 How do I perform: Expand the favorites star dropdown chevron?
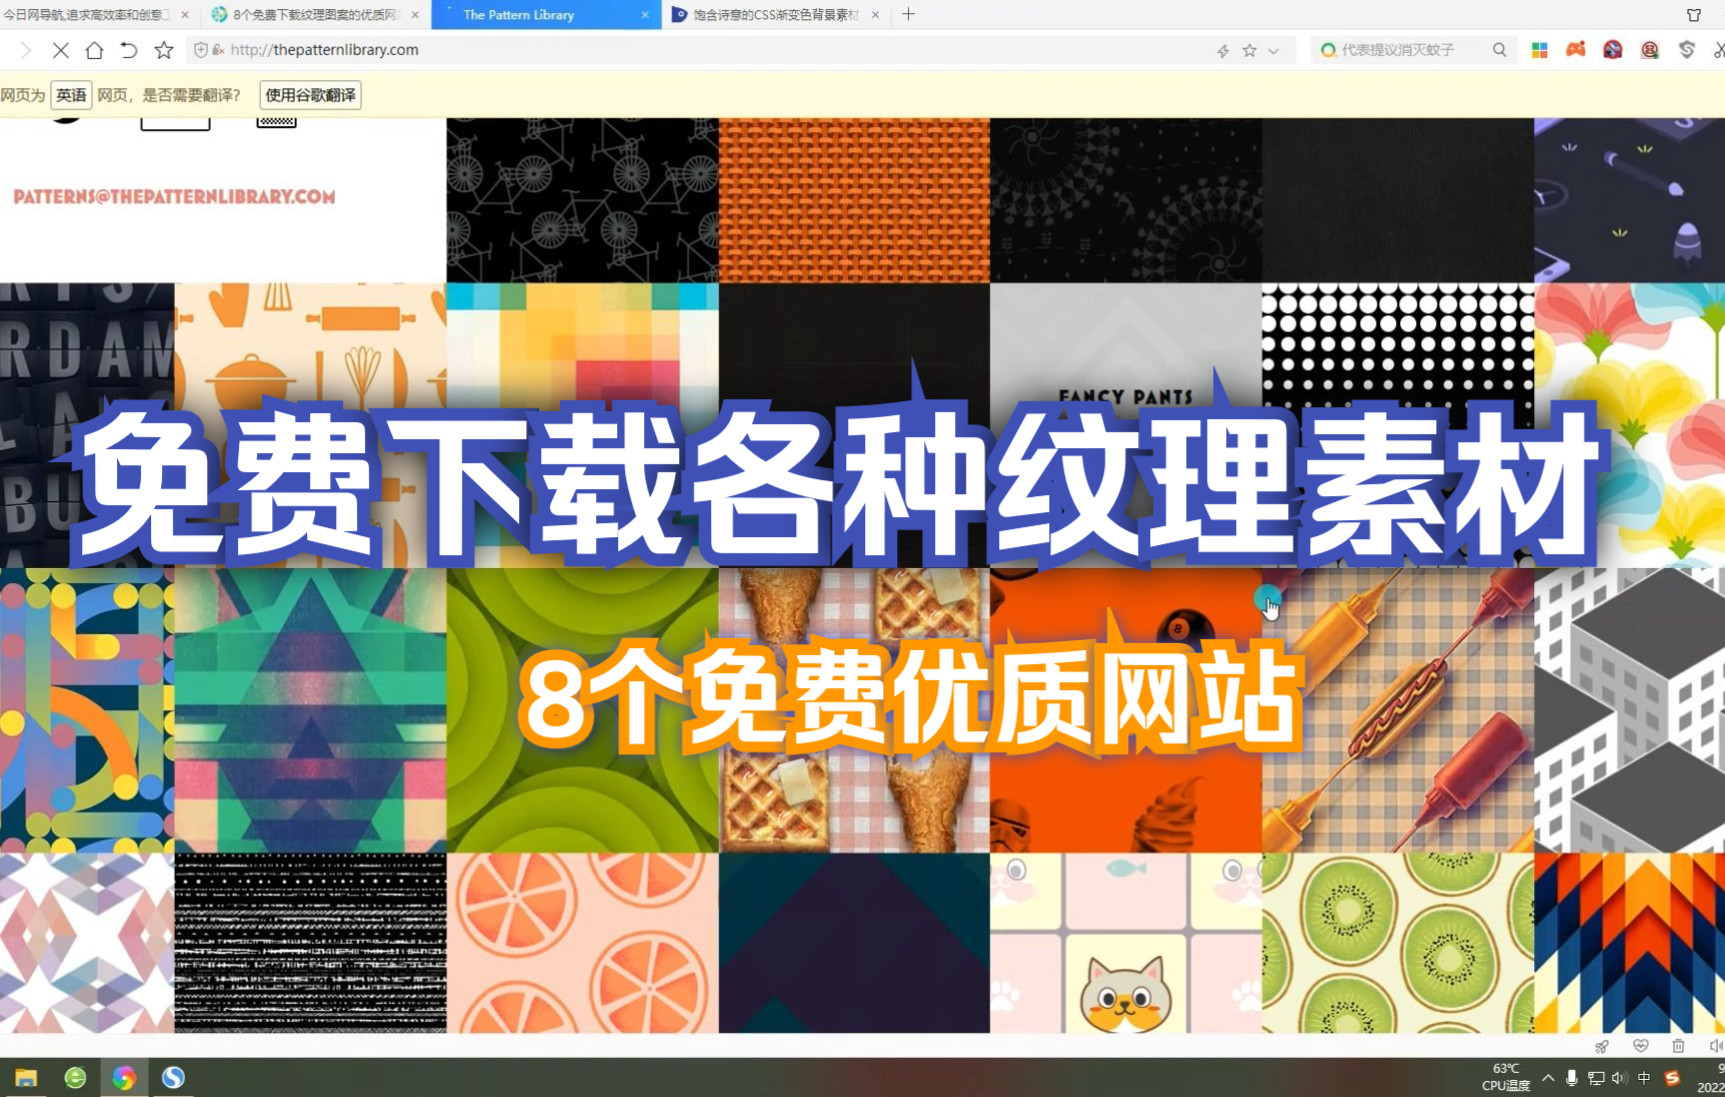point(1272,49)
